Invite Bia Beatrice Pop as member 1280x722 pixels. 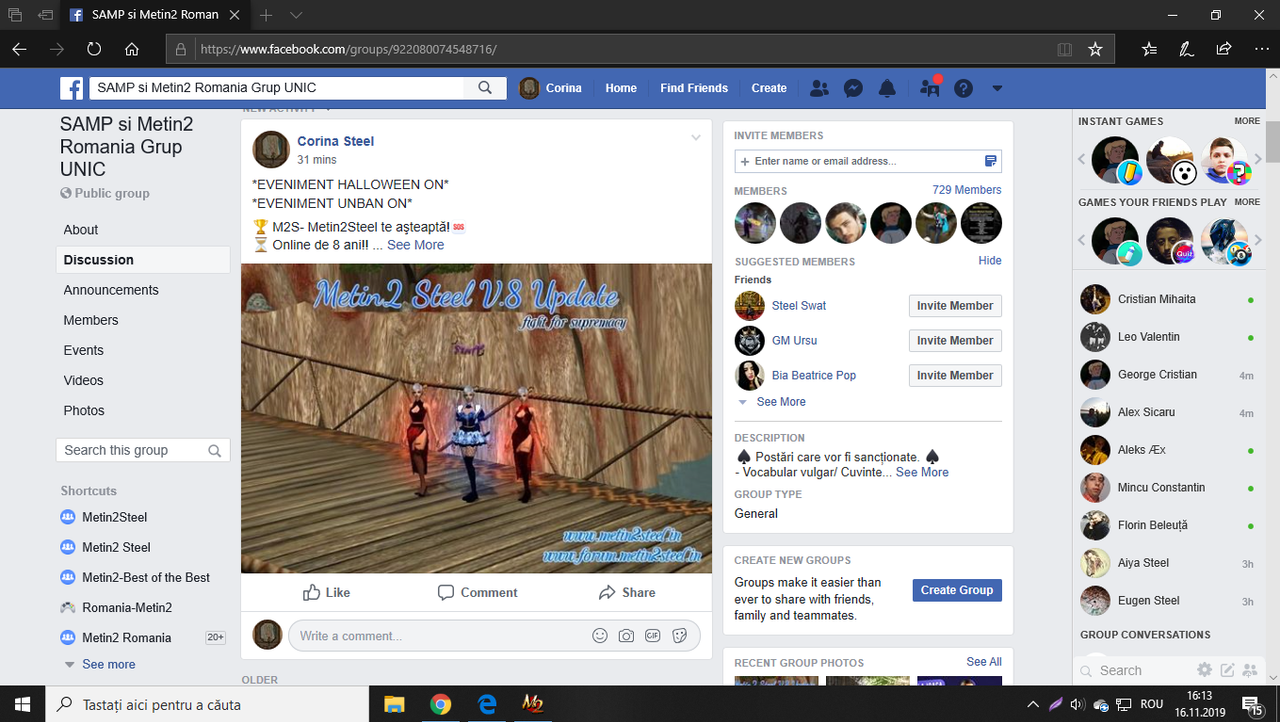point(955,376)
